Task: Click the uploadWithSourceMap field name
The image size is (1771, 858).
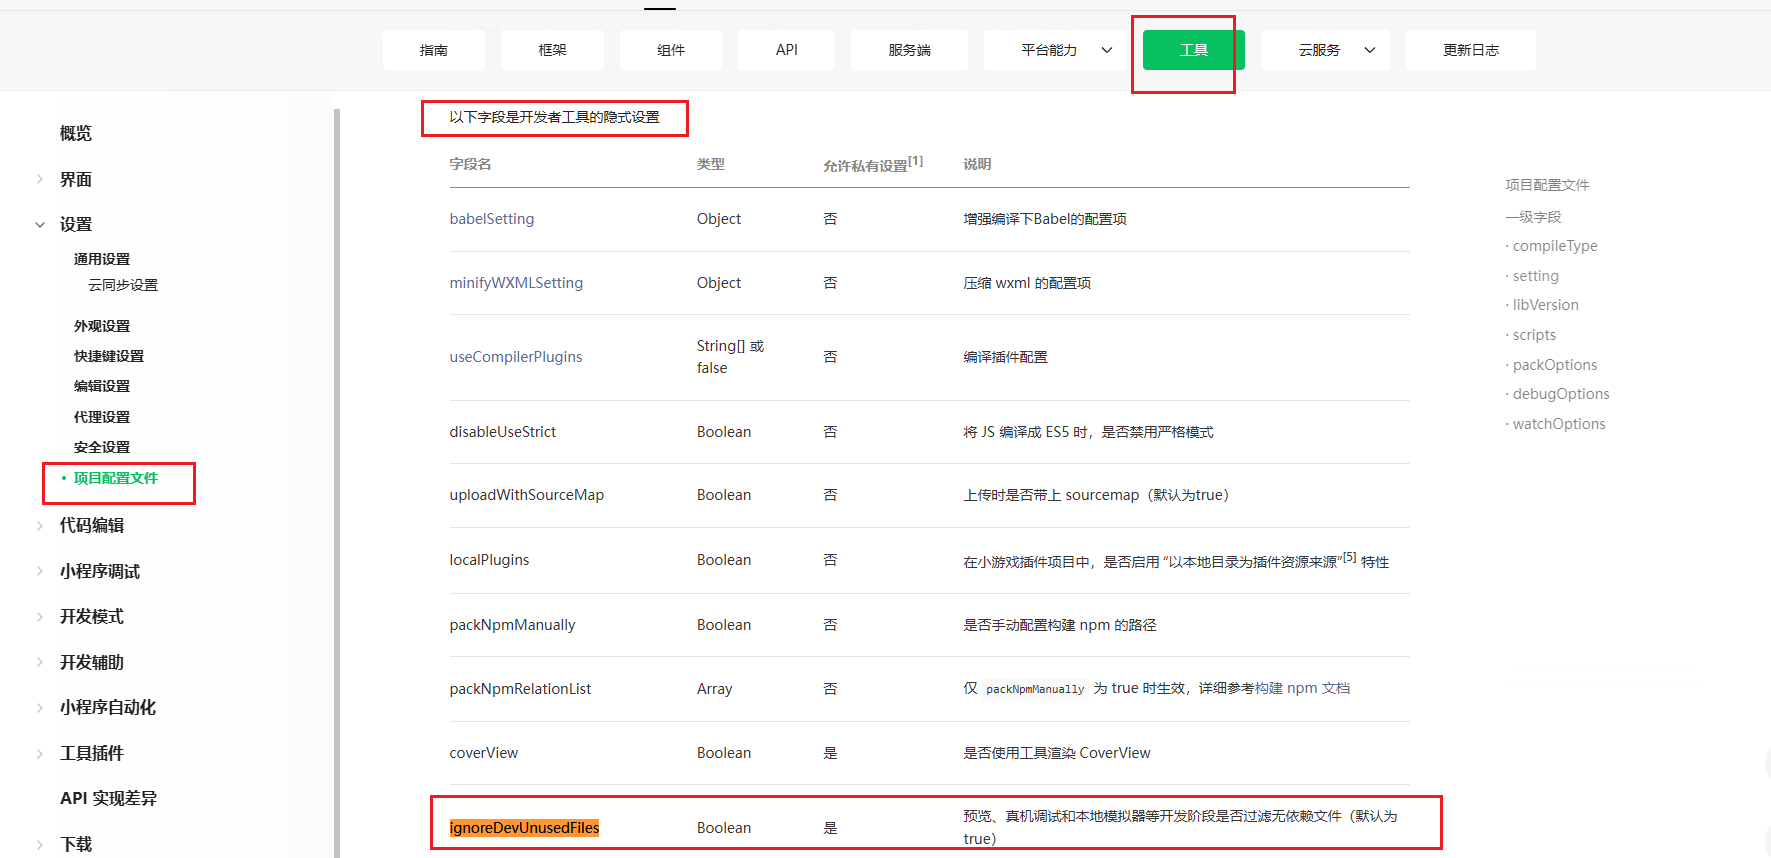Action: [527, 495]
